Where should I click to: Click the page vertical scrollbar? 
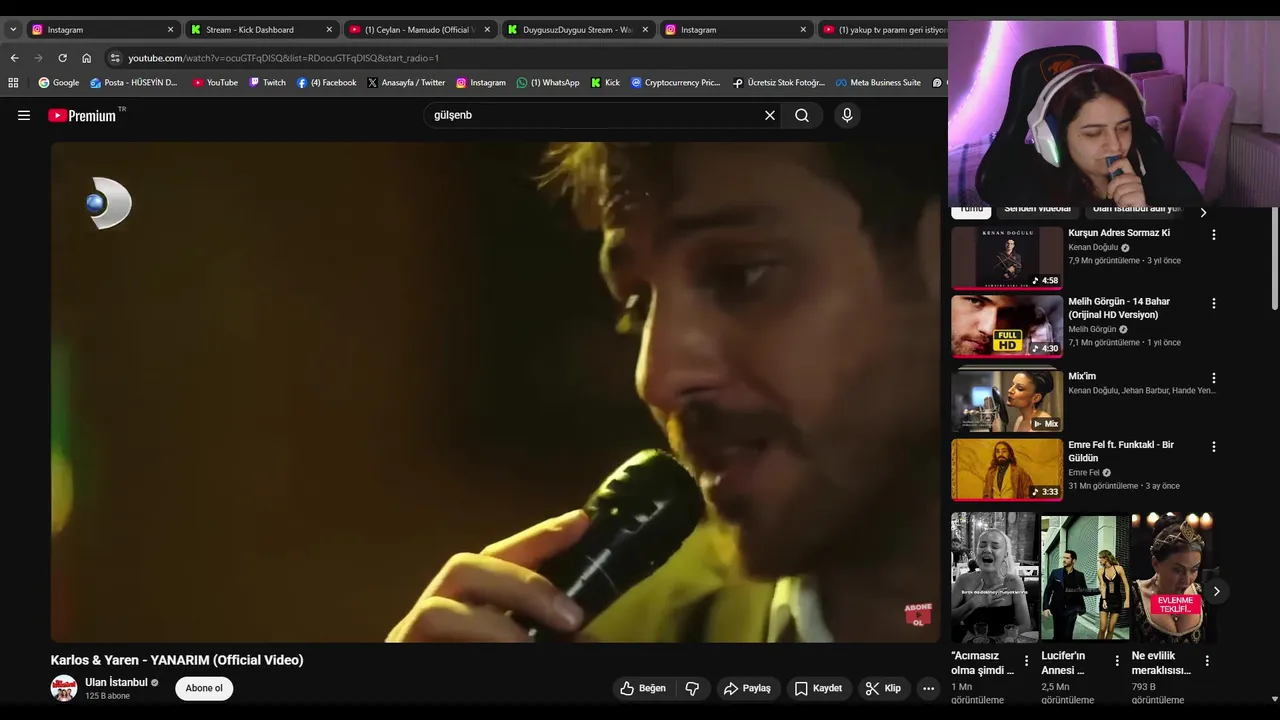pyautogui.click(x=1273, y=260)
